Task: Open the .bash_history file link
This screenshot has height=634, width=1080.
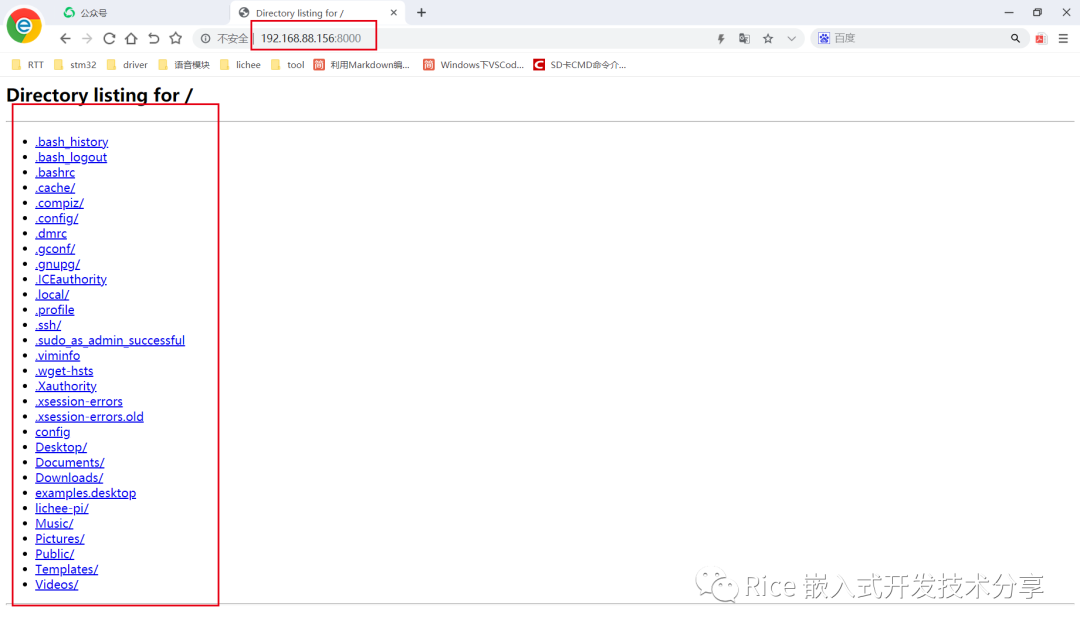Action: (72, 142)
